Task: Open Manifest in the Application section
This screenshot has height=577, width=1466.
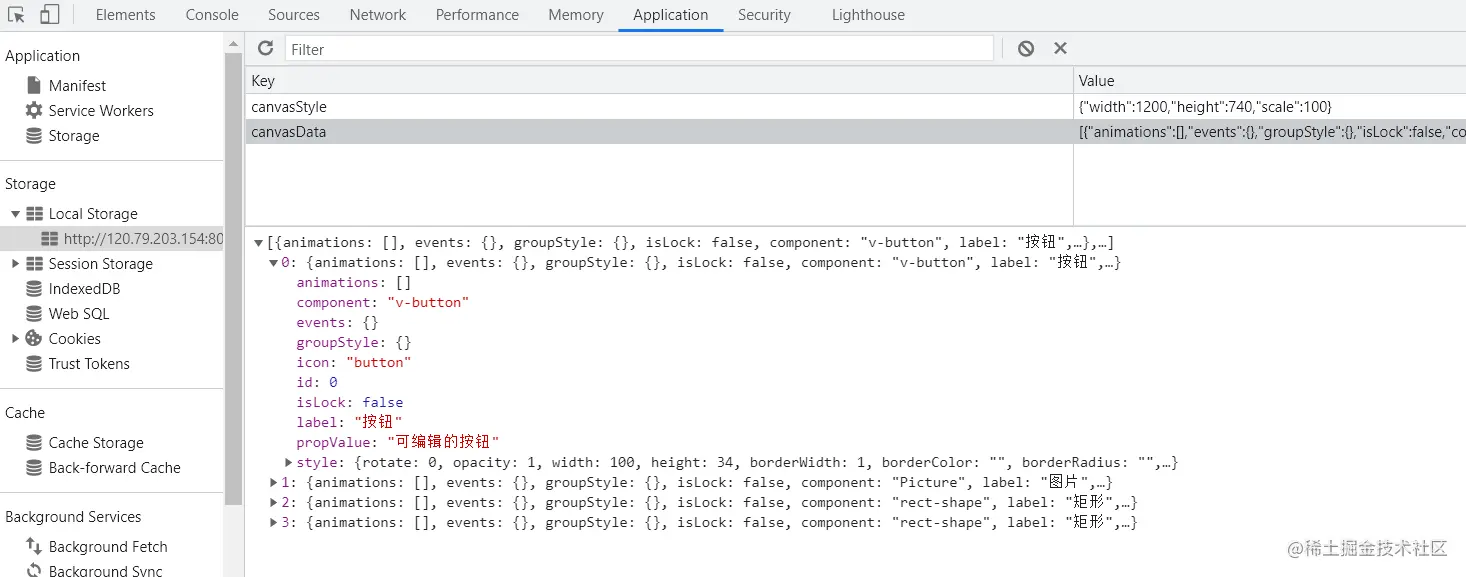Action: [x=77, y=86]
